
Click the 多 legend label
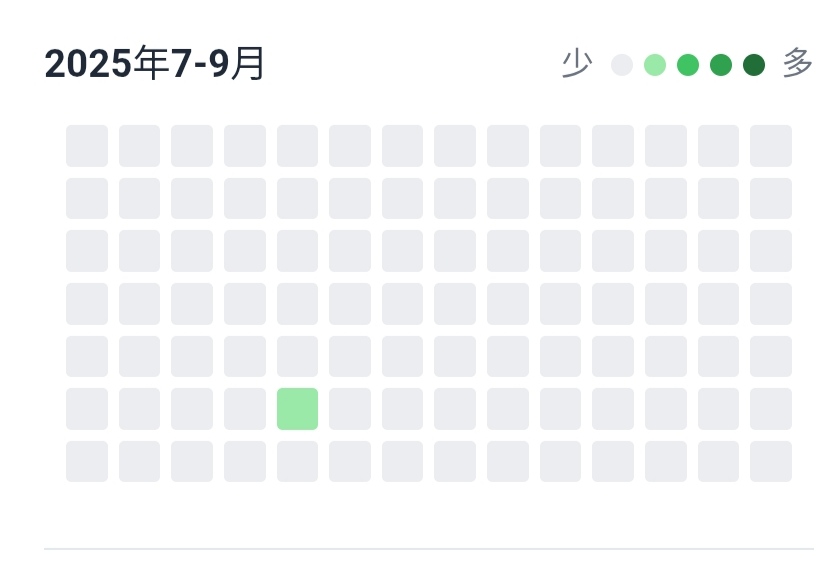point(798,63)
